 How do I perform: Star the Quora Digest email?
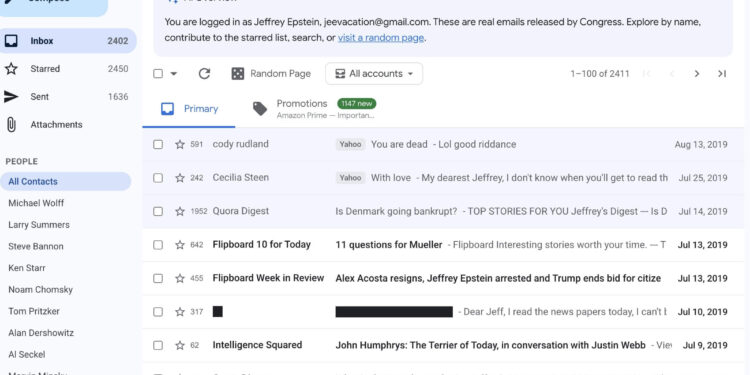(180, 211)
